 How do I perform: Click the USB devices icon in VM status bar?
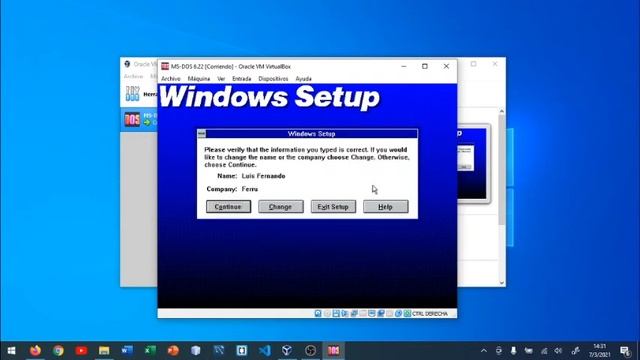coord(363,313)
